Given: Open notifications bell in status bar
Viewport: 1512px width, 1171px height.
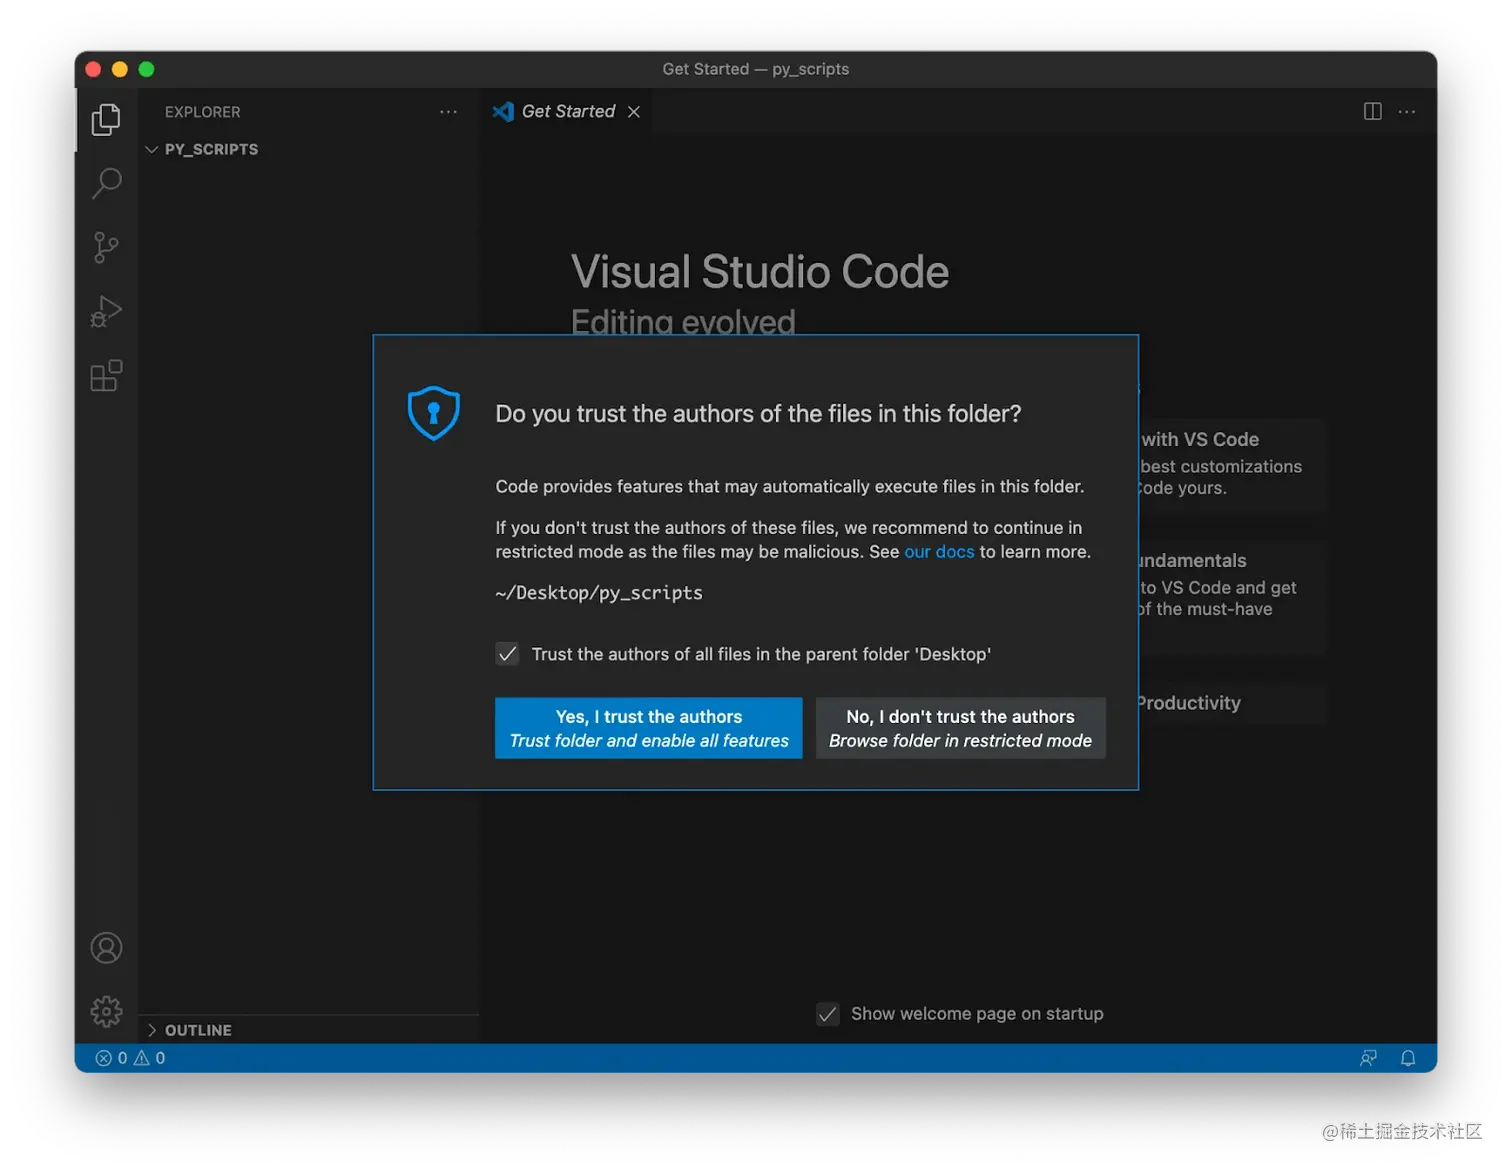Looking at the screenshot, I should point(1408,1058).
